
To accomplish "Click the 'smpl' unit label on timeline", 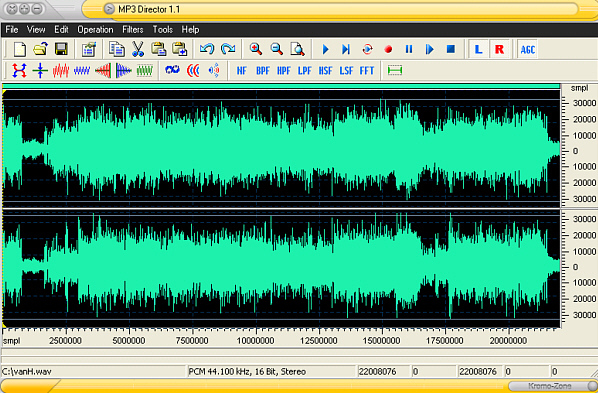I will tap(11, 341).
